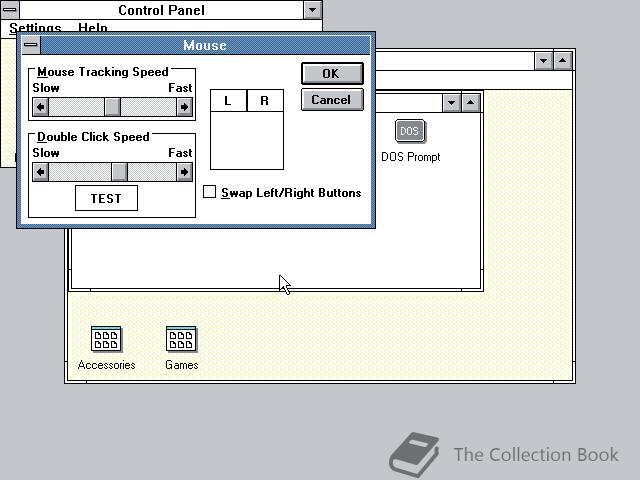
Task: Open the Help menu in Control Panel
Action: (93, 28)
